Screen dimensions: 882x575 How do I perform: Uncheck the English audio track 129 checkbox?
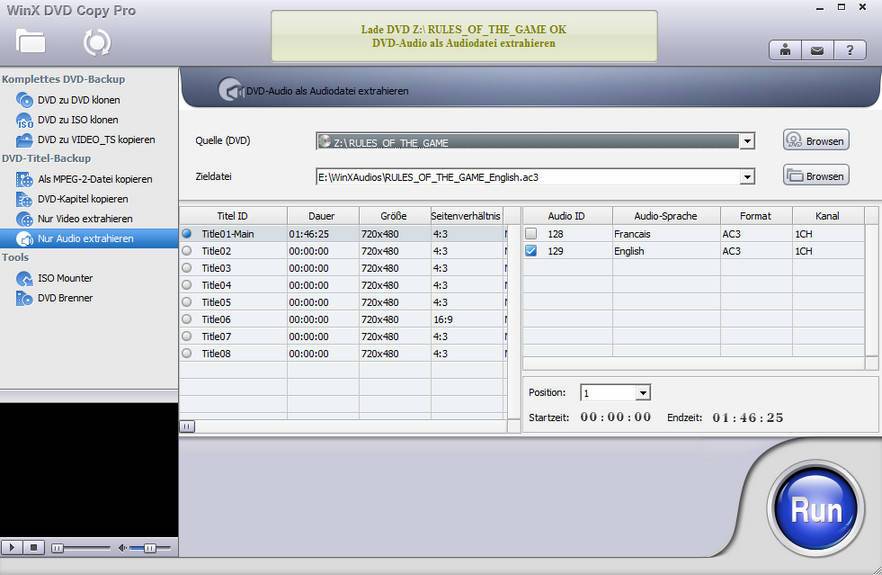531,251
